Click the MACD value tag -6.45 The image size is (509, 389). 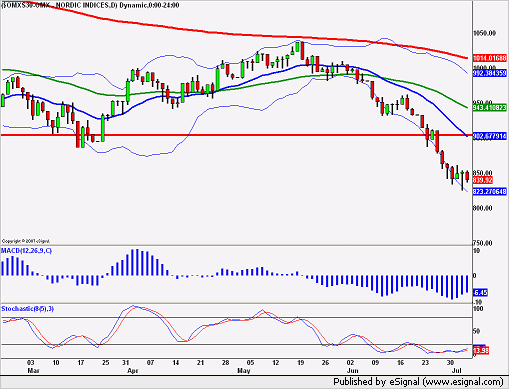[480, 293]
